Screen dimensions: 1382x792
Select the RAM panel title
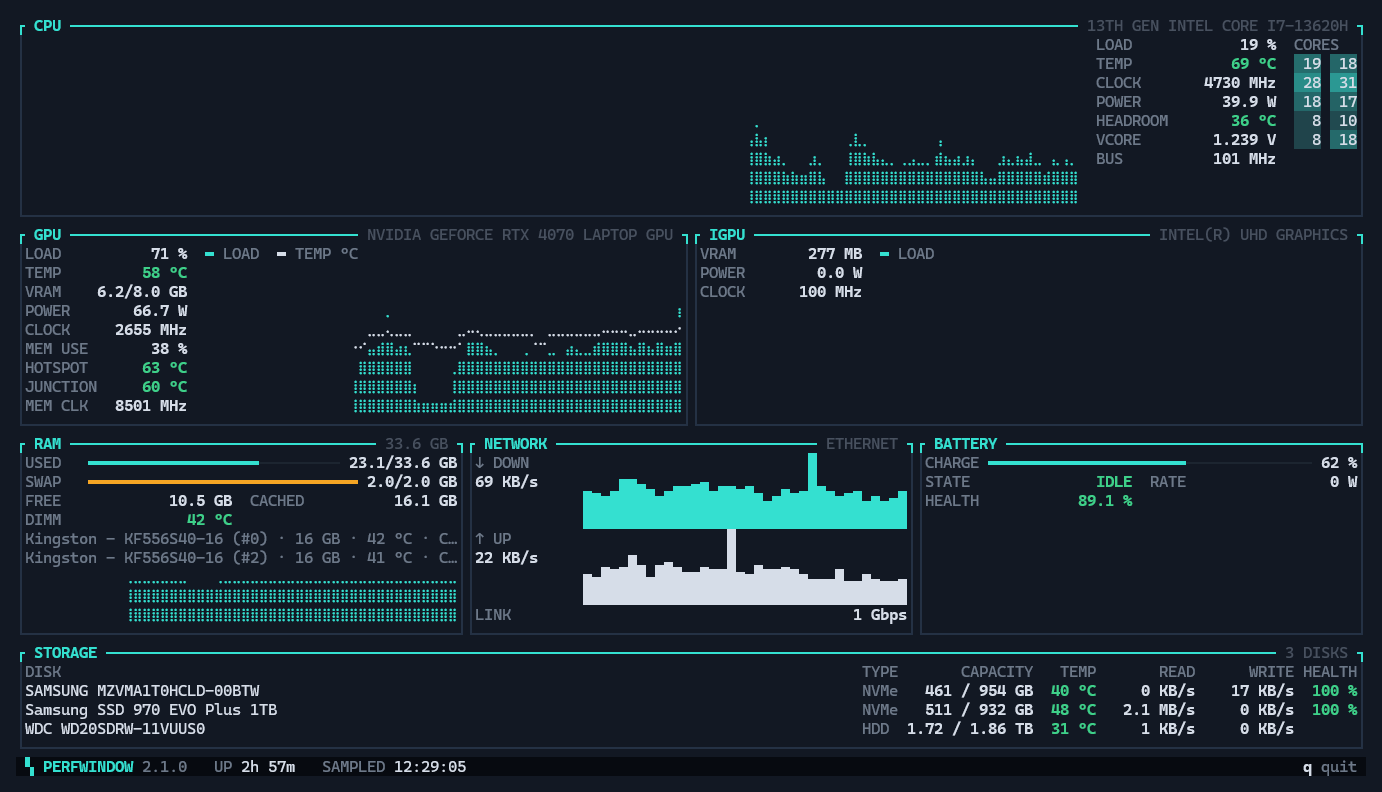tap(47, 444)
